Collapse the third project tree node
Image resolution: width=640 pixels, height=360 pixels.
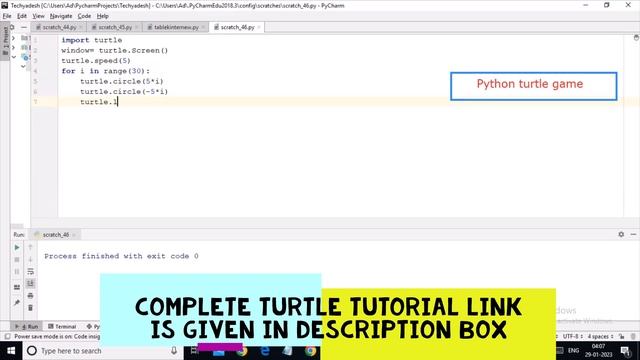click(14, 57)
